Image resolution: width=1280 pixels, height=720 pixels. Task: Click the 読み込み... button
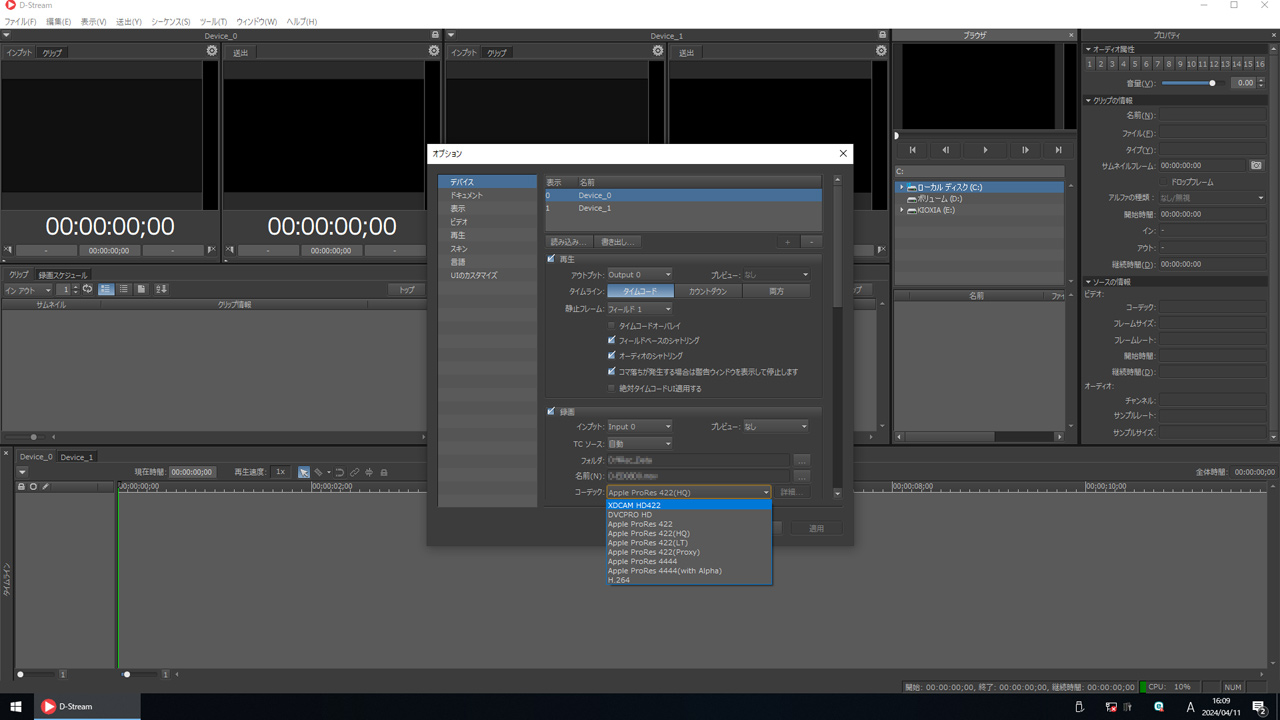pos(567,242)
